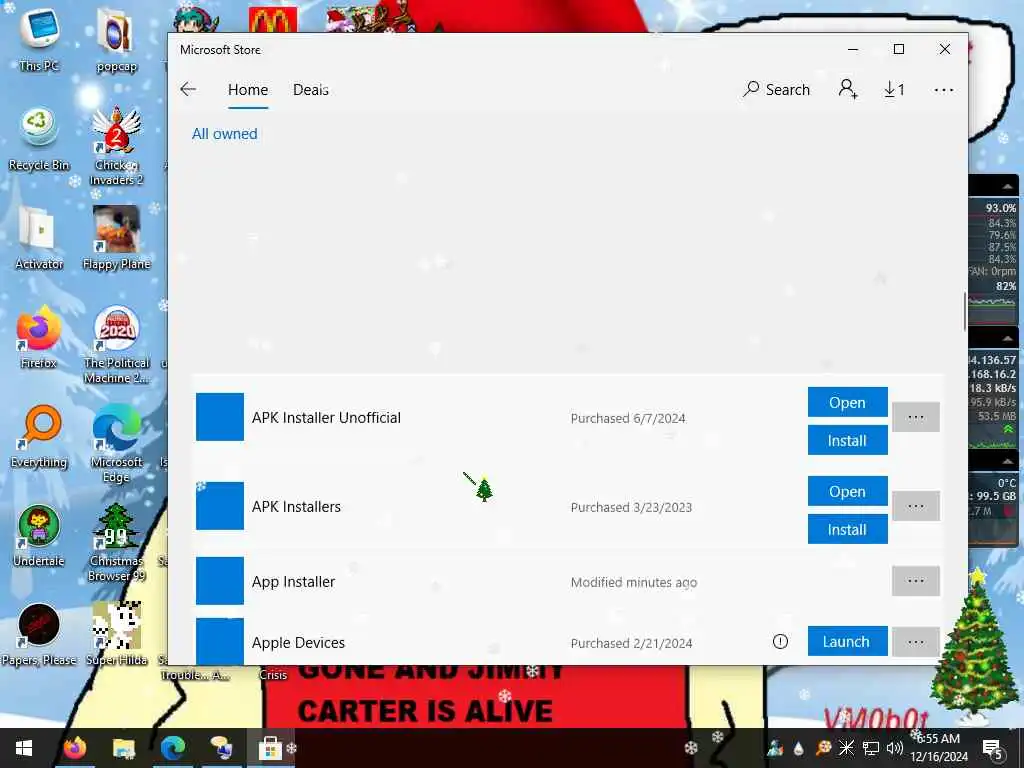This screenshot has width=1024, height=768.
Task: Open the Windows Start menu
Action: pyautogui.click(x=24, y=748)
